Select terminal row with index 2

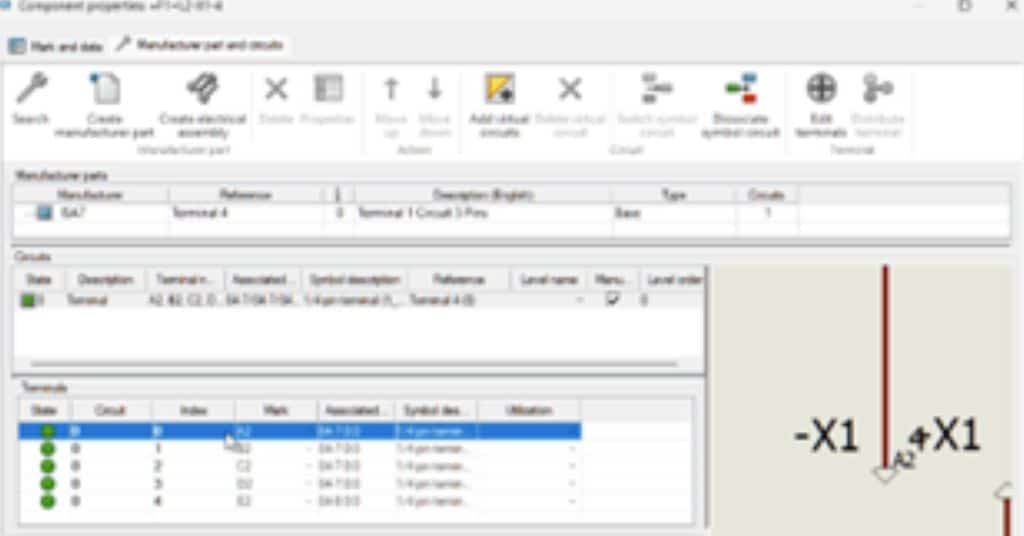tap(300, 466)
